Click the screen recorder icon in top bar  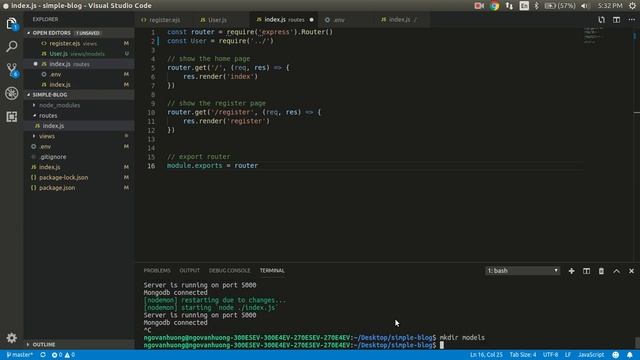479,6
